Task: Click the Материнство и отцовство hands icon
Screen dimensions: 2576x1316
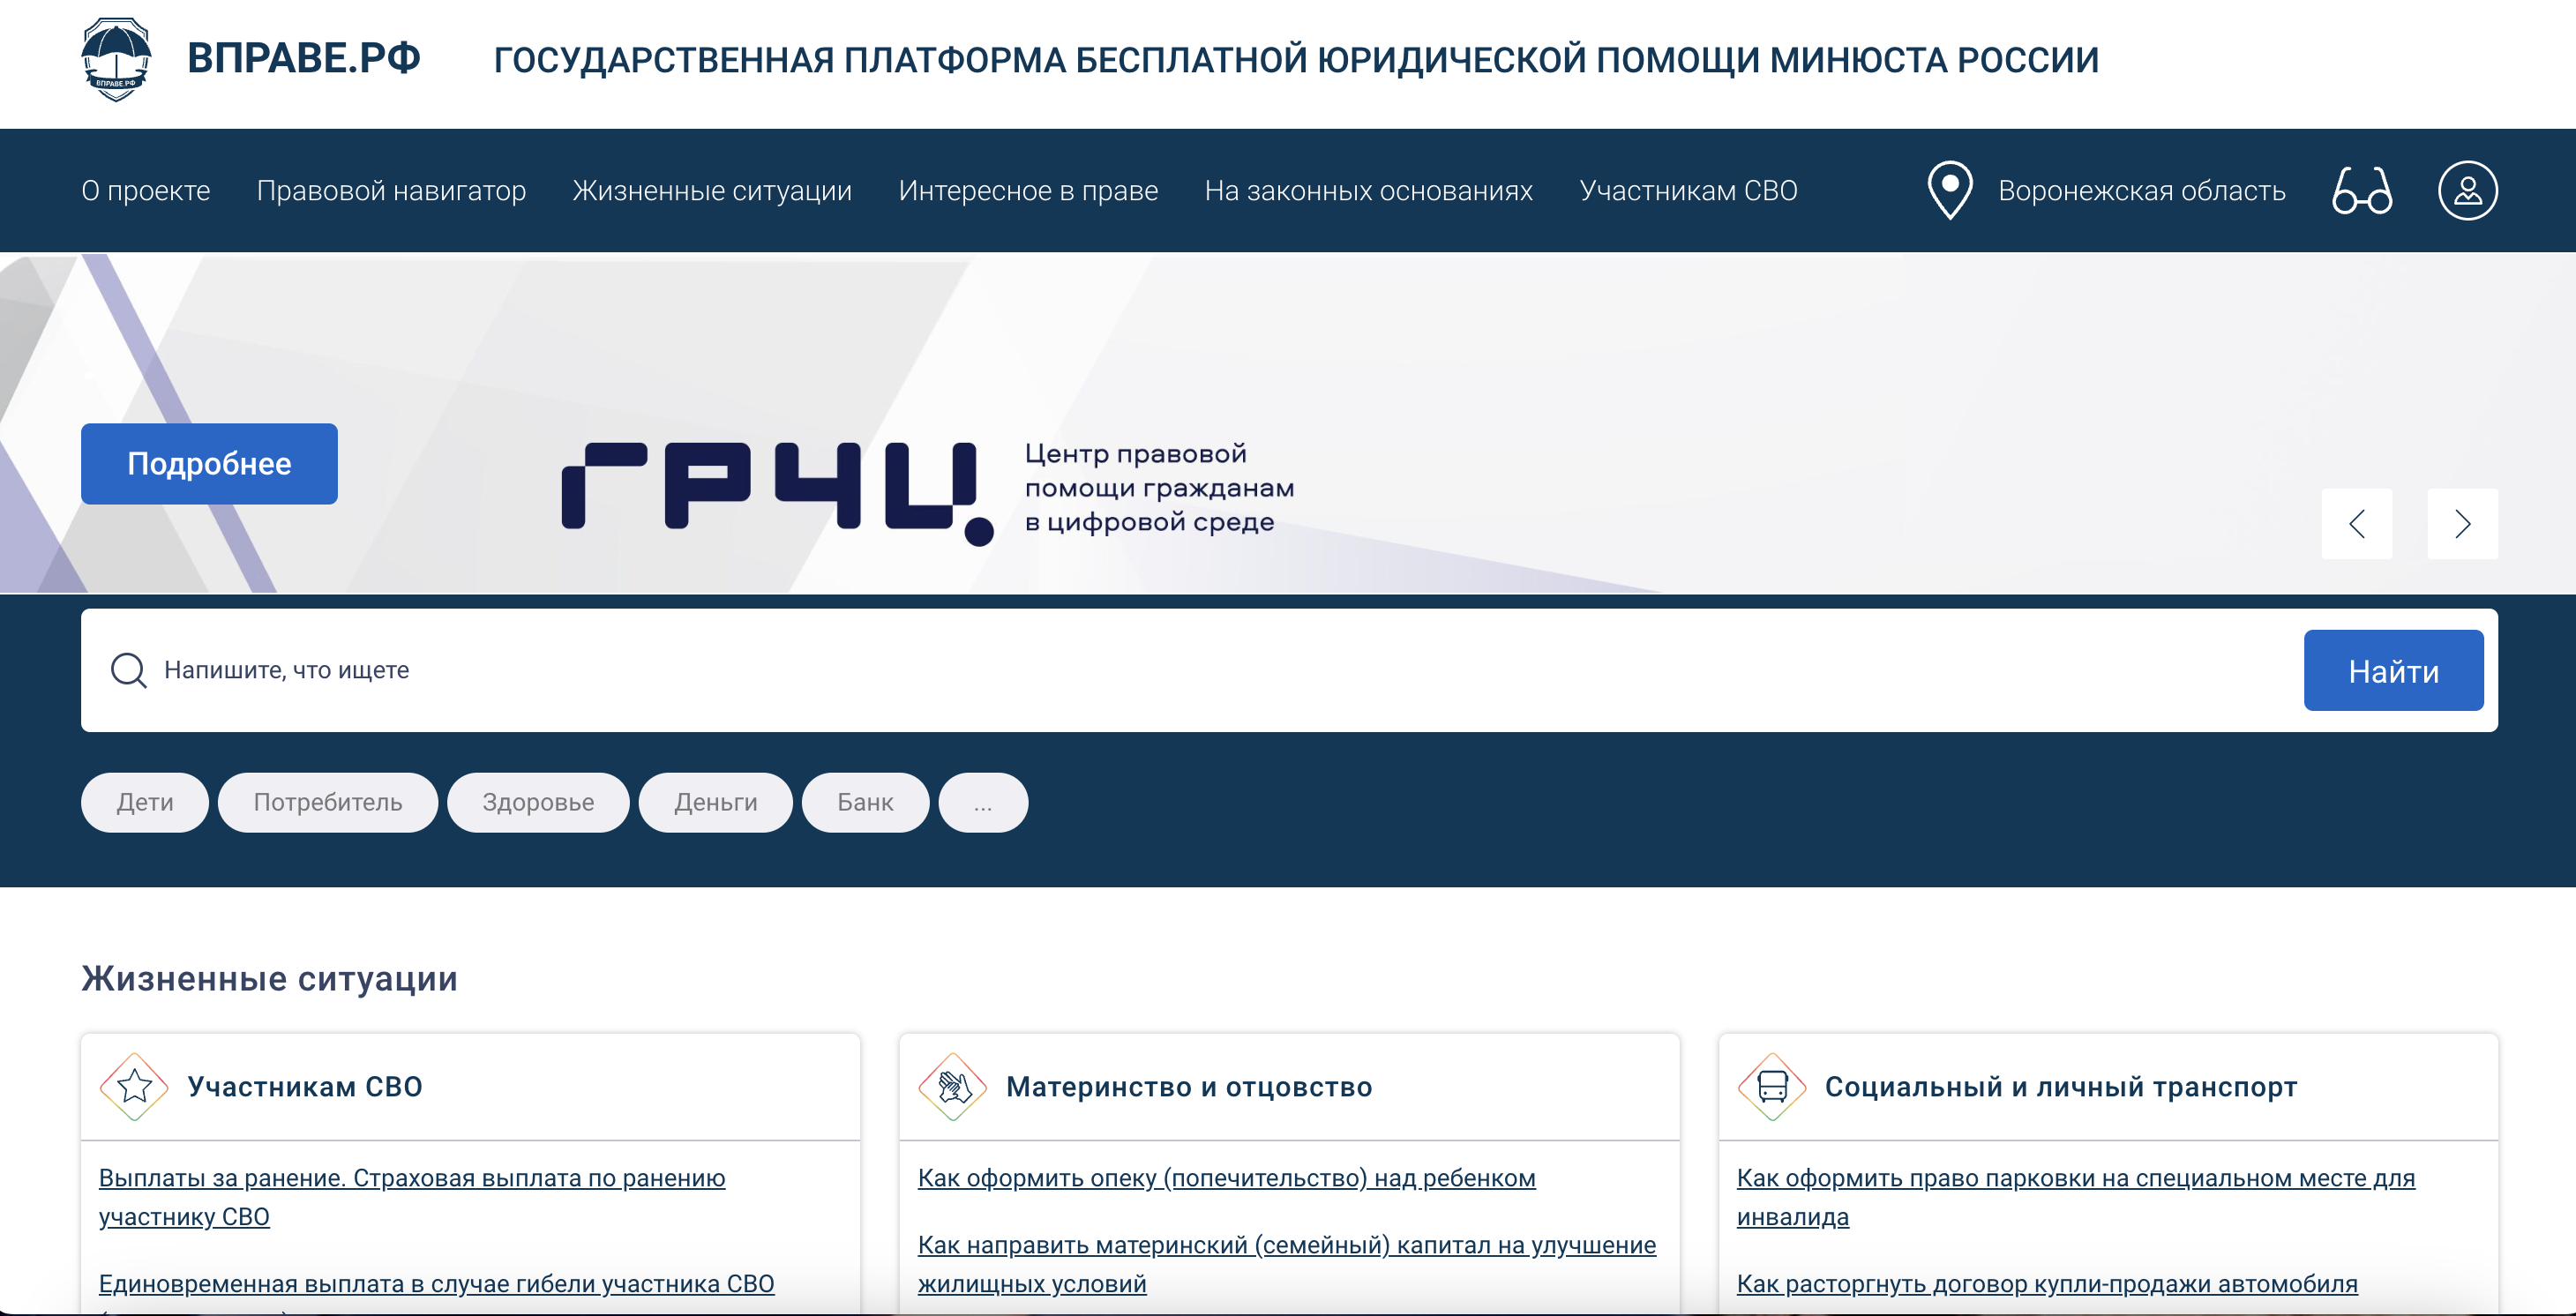Action: coord(953,1086)
